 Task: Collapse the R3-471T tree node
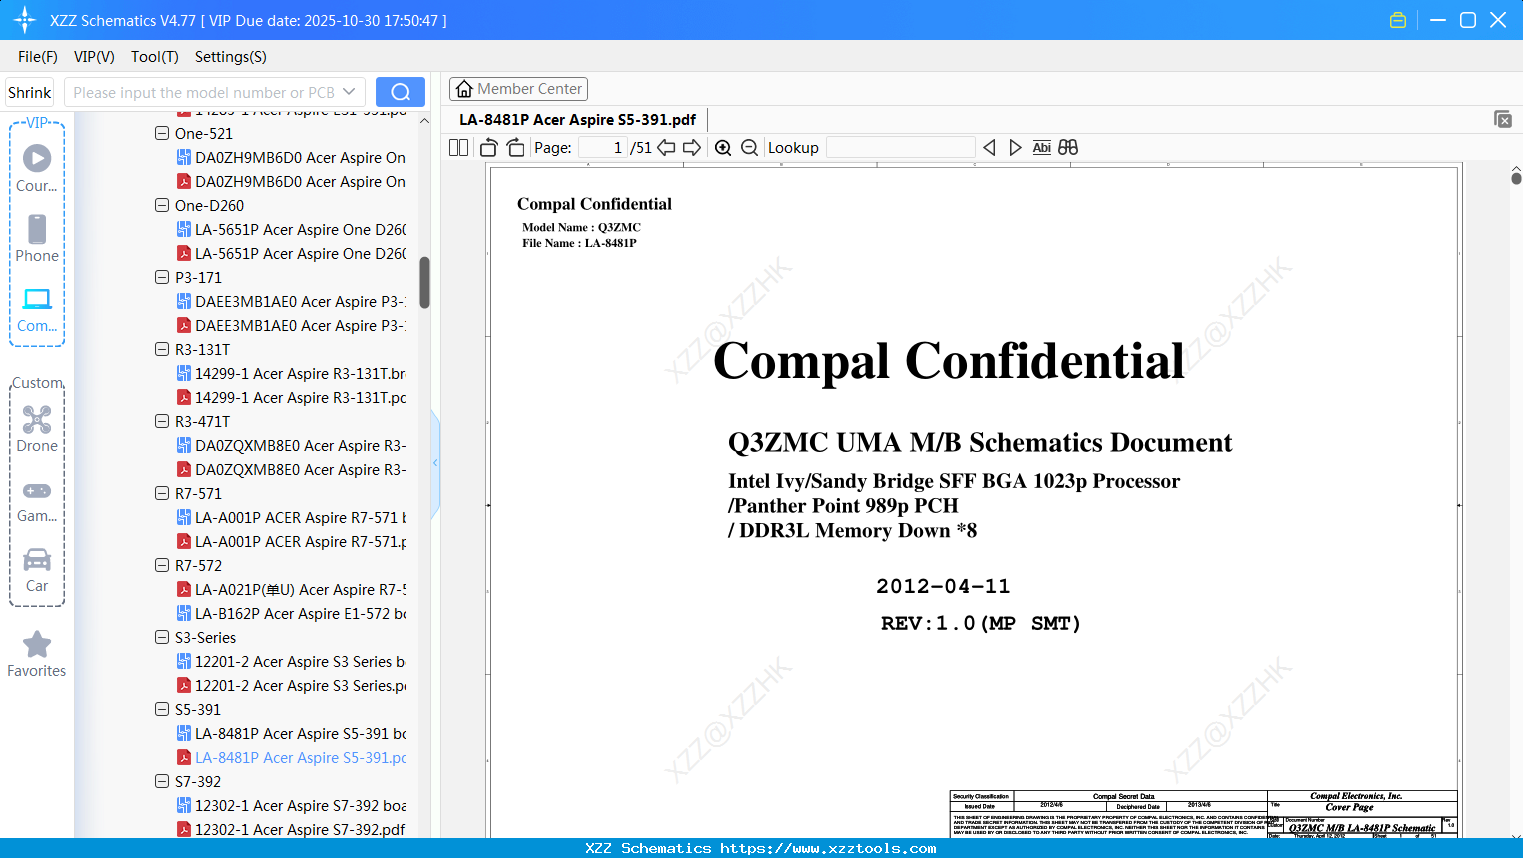162,421
